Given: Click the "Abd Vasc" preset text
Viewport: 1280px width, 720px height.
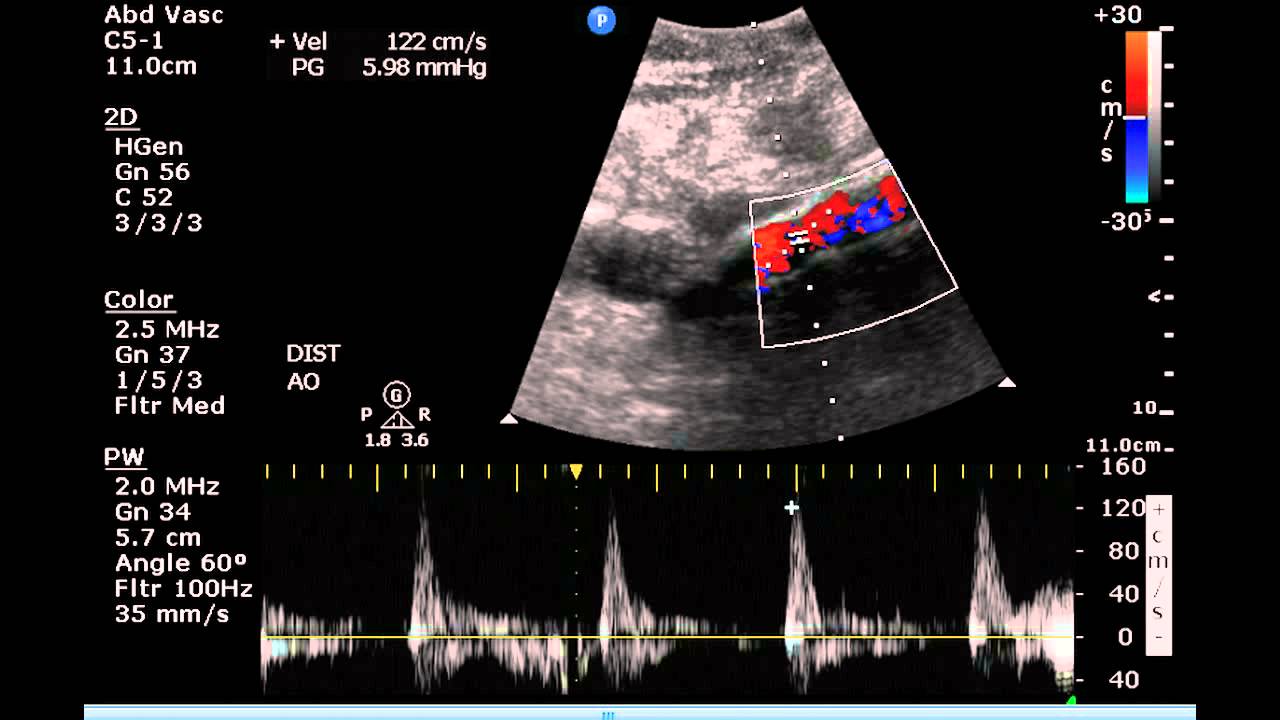Looking at the screenshot, I should tap(164, 15).
